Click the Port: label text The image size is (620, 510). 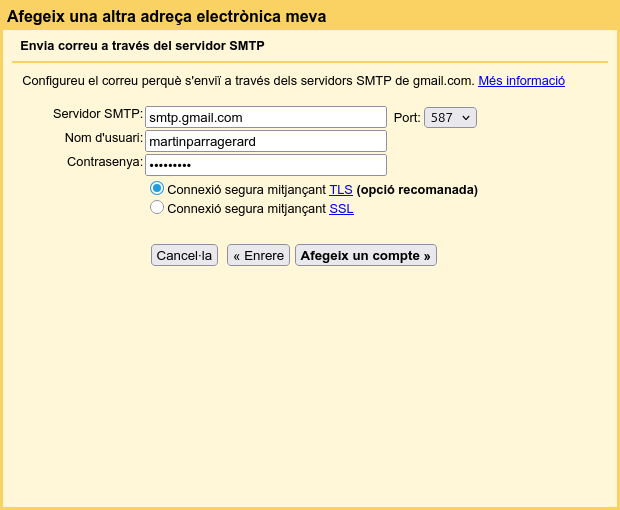[407, 118]
